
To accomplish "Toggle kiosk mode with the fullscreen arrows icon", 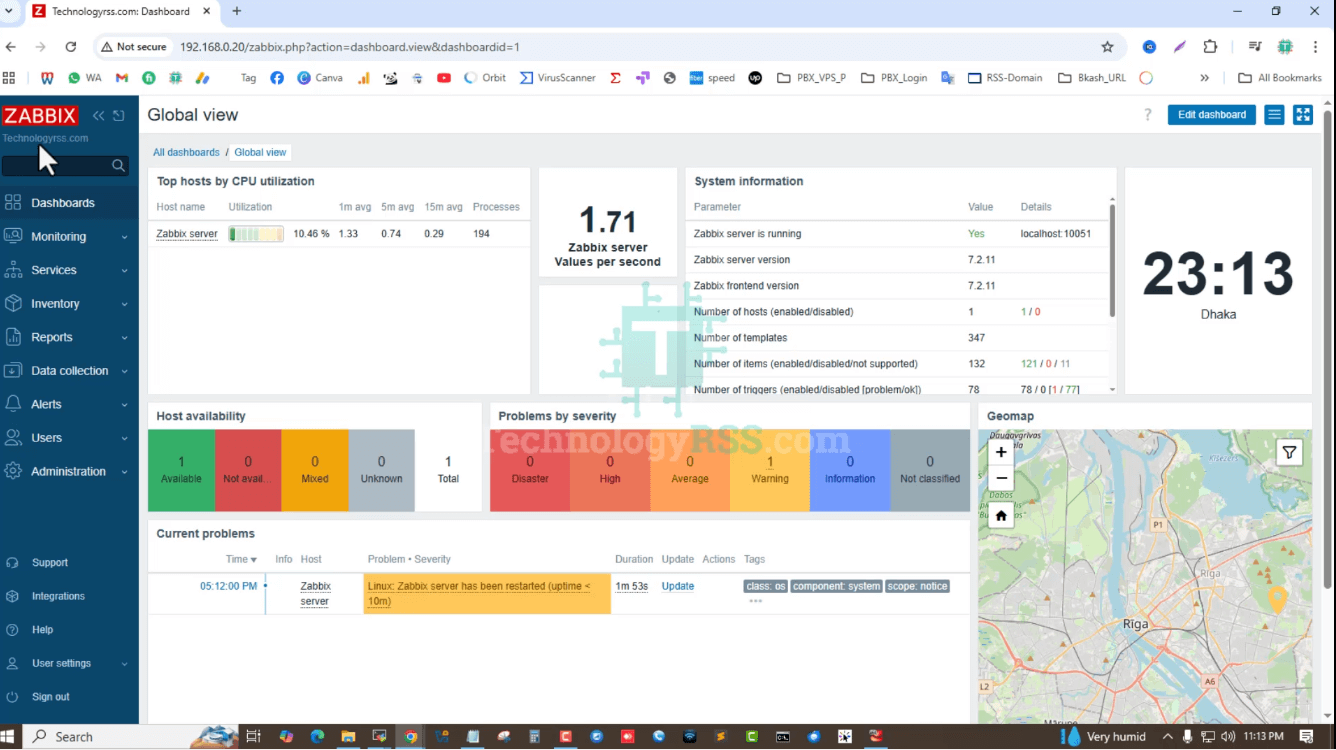I will point(1302,114).
